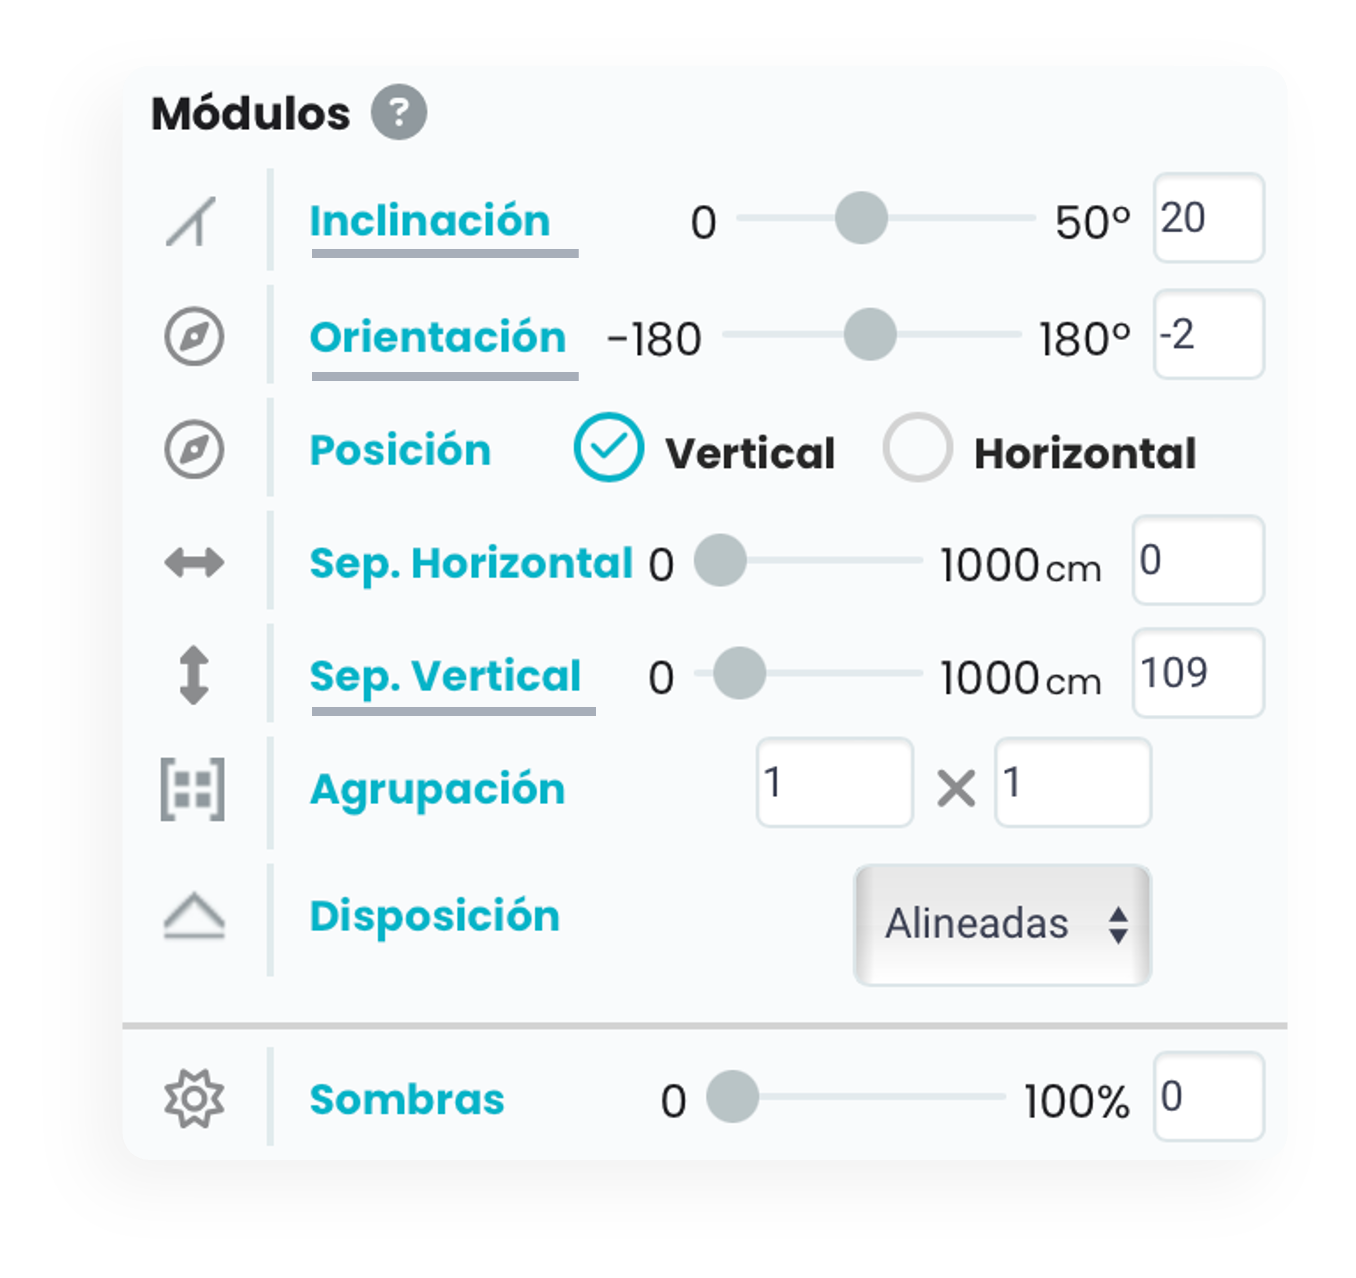Screen dimensions: 1356x1278
Task: Open the Orientación underlined link
Action: pos(438,337)
